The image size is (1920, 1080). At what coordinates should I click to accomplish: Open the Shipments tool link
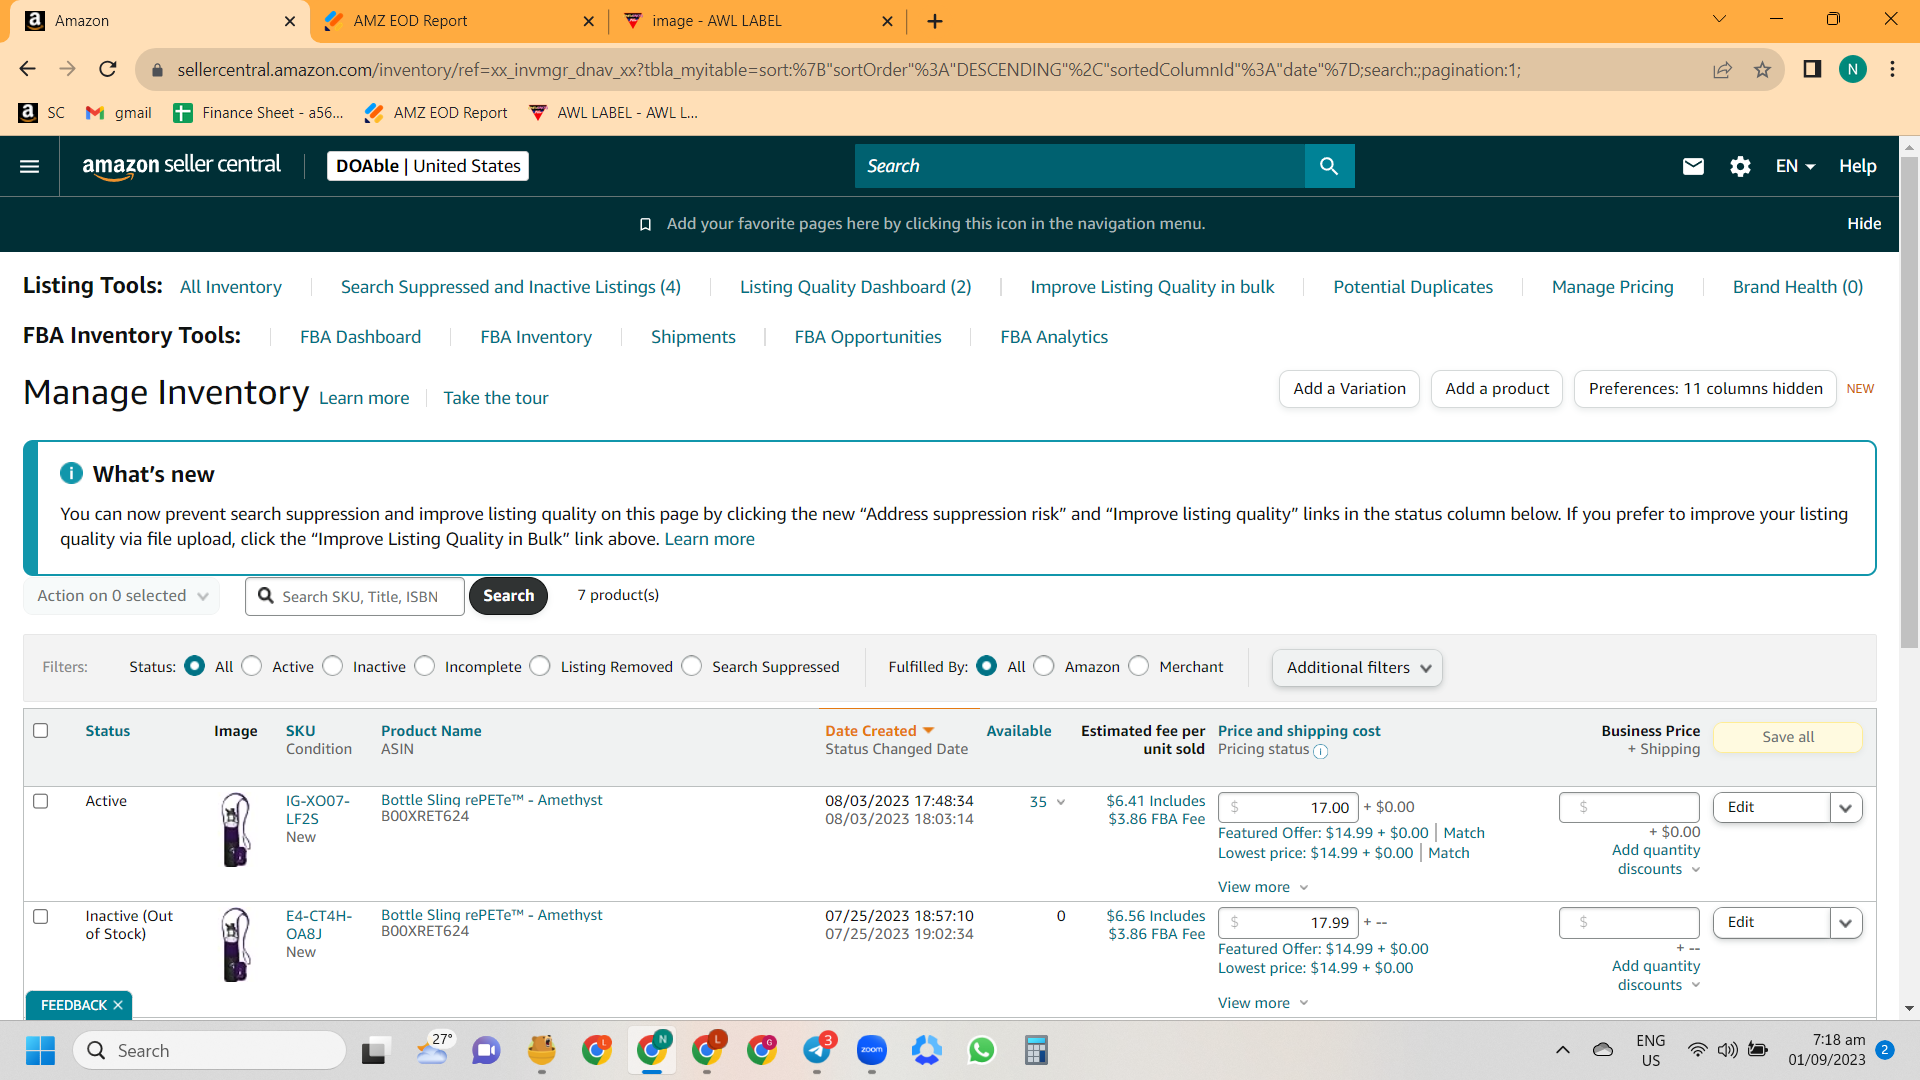693,337
